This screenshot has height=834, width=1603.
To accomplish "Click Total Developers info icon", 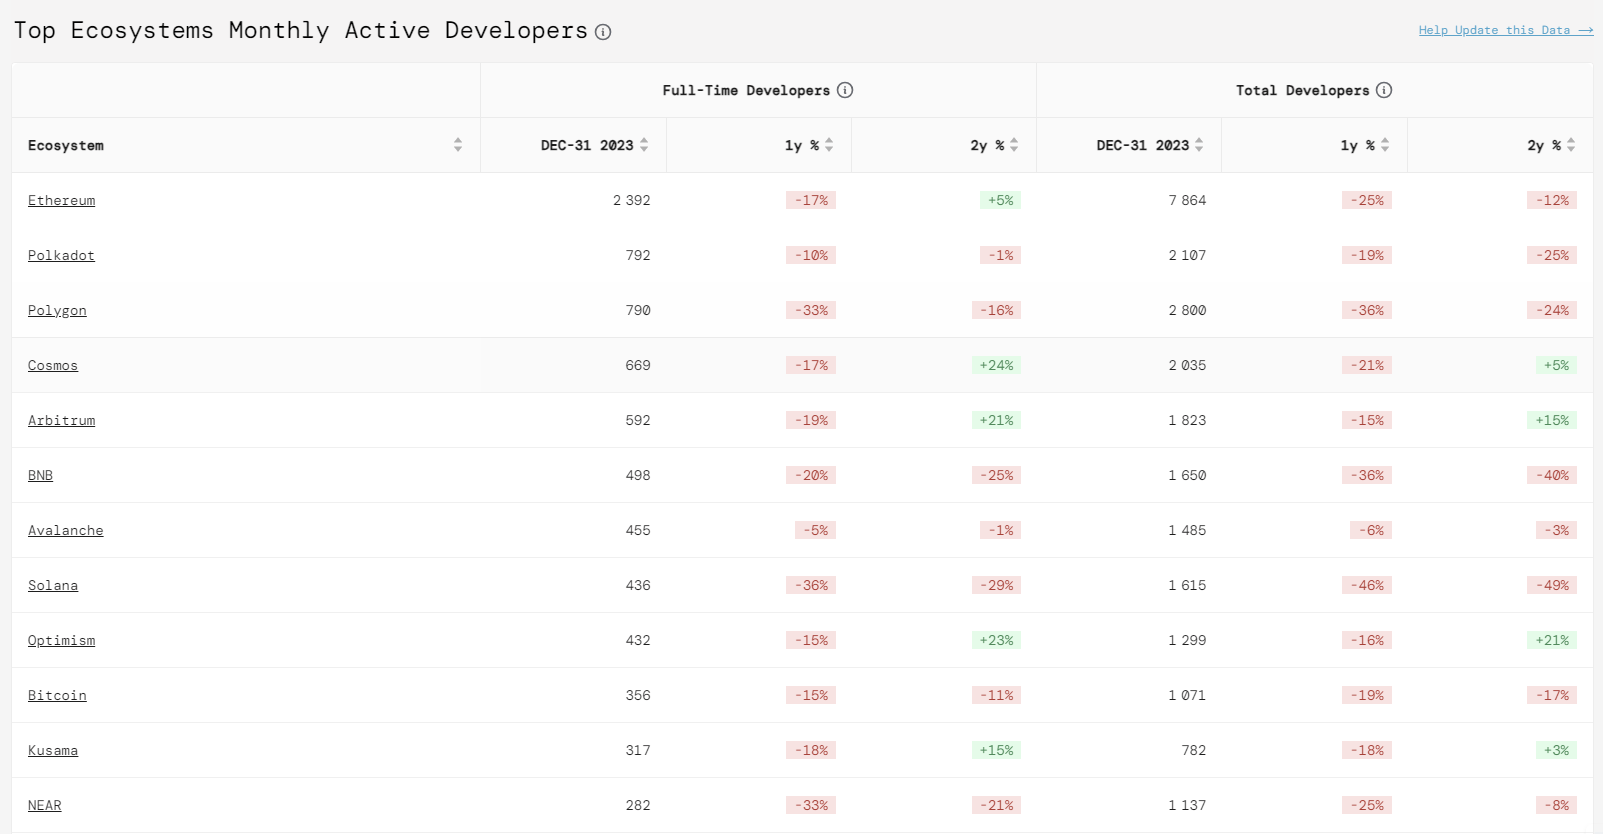I will [1384, 90].
